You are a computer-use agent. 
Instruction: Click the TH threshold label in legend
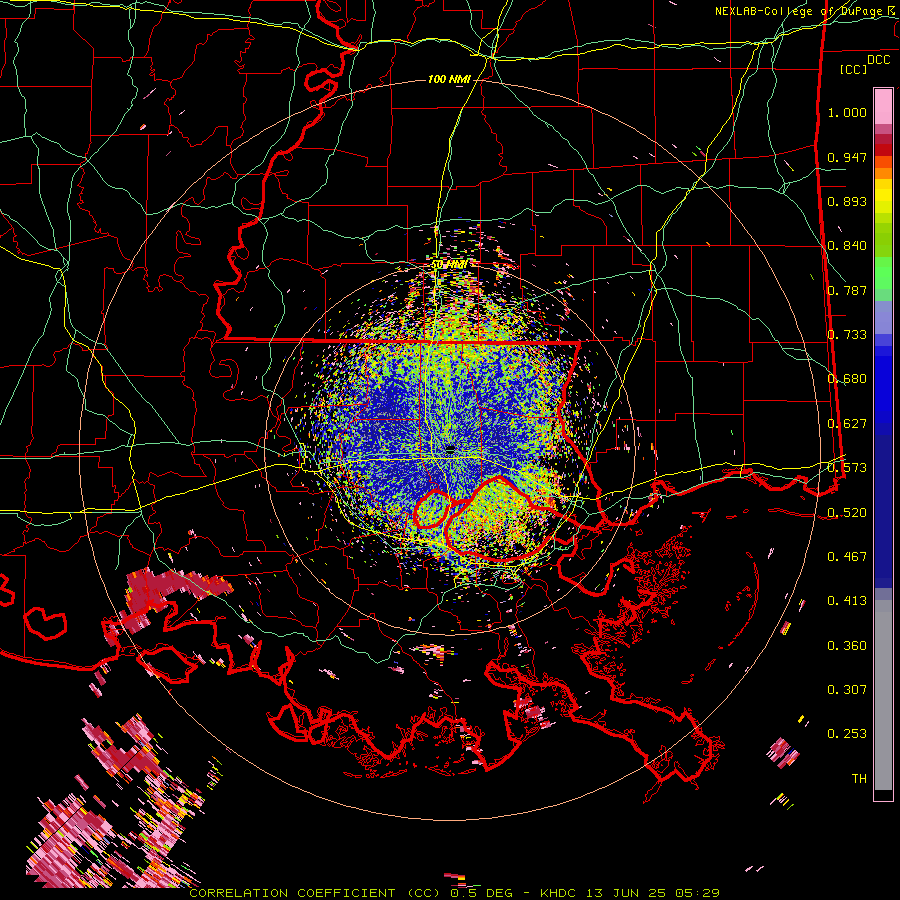coord(859,779)
